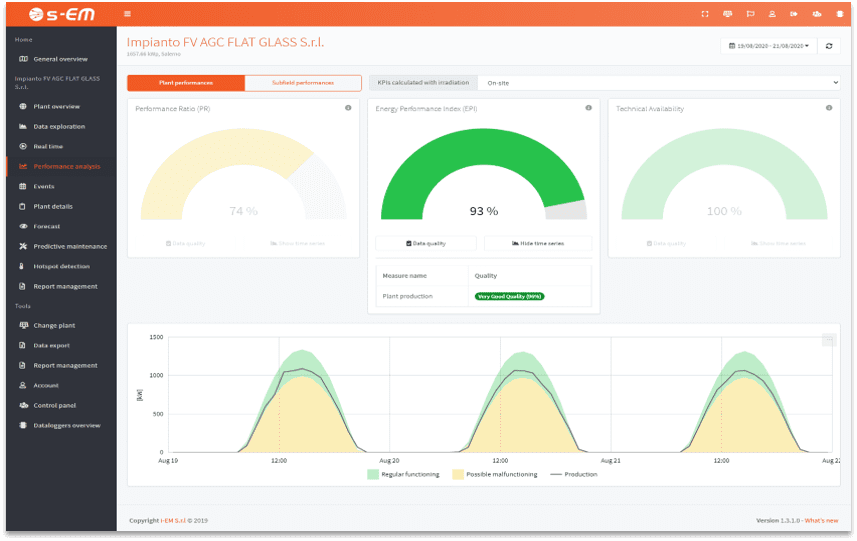Click Hide time series button under EPI

(538, 243)
